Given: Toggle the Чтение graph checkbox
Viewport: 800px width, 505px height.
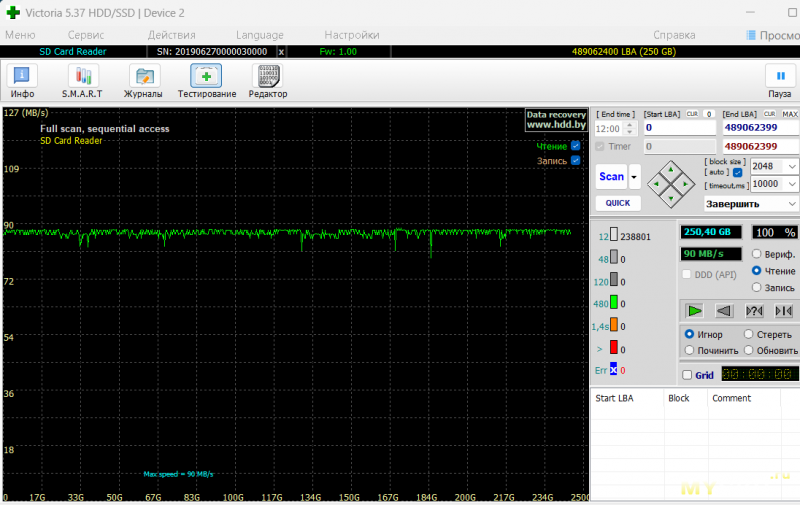Looking at the screenshot, I should 576,145.
